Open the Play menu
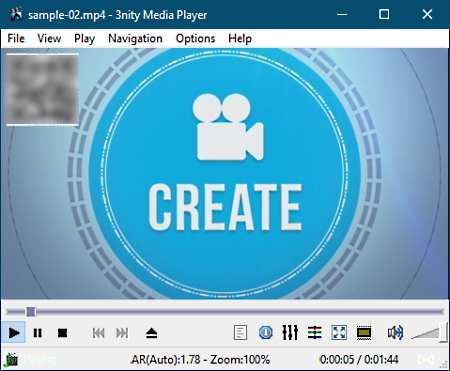 pyautogui.click(x=85, y=38)
